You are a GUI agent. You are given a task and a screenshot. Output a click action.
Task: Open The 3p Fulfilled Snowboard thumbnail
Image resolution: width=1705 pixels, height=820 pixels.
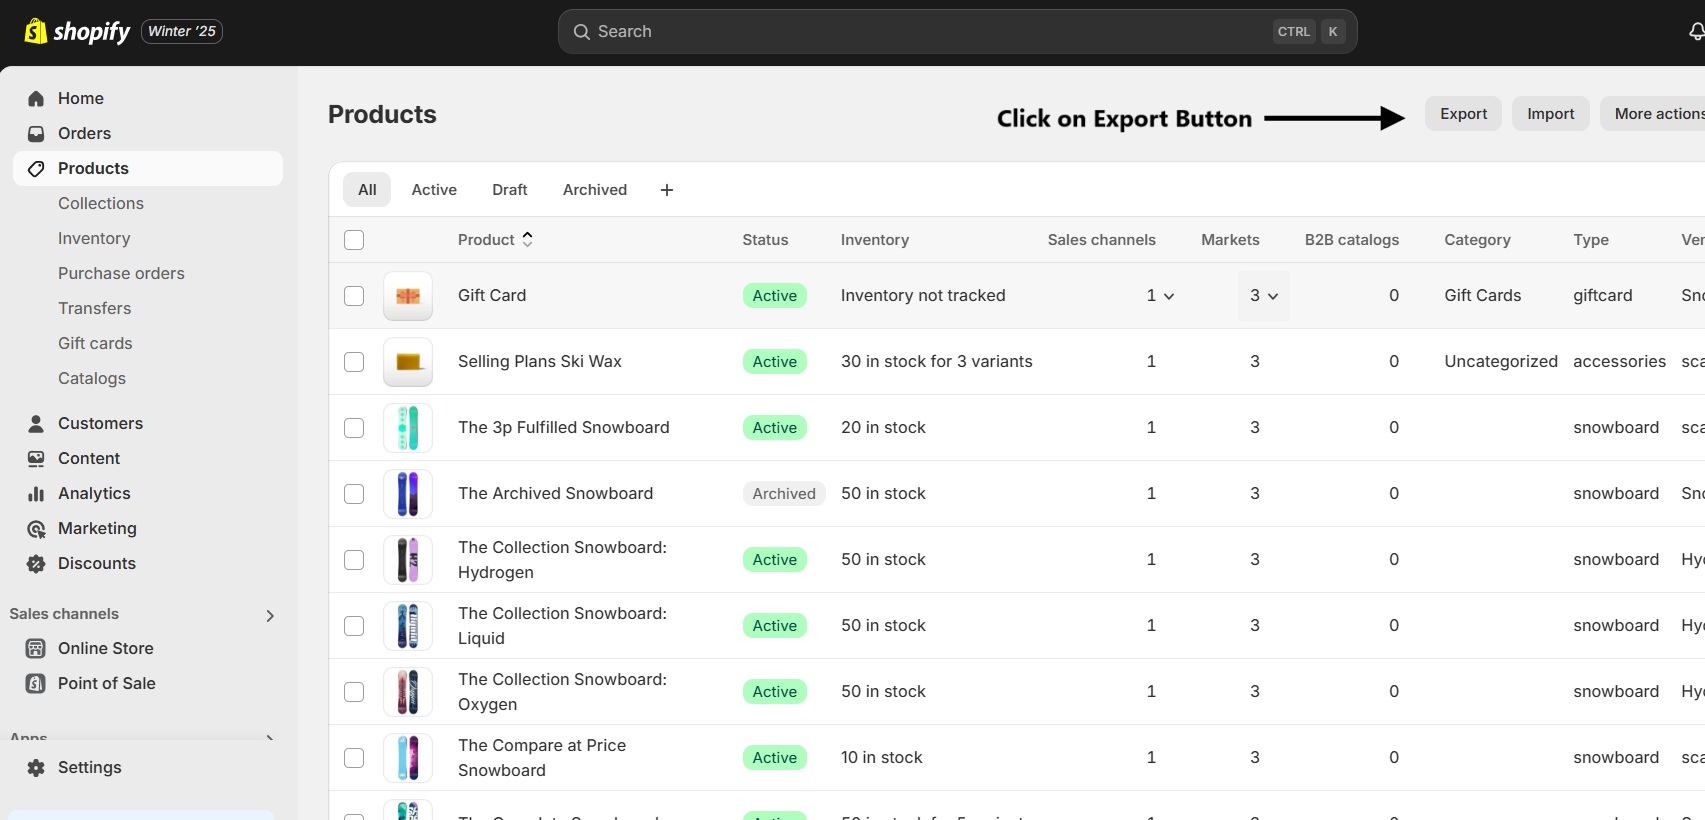point(408,428)
